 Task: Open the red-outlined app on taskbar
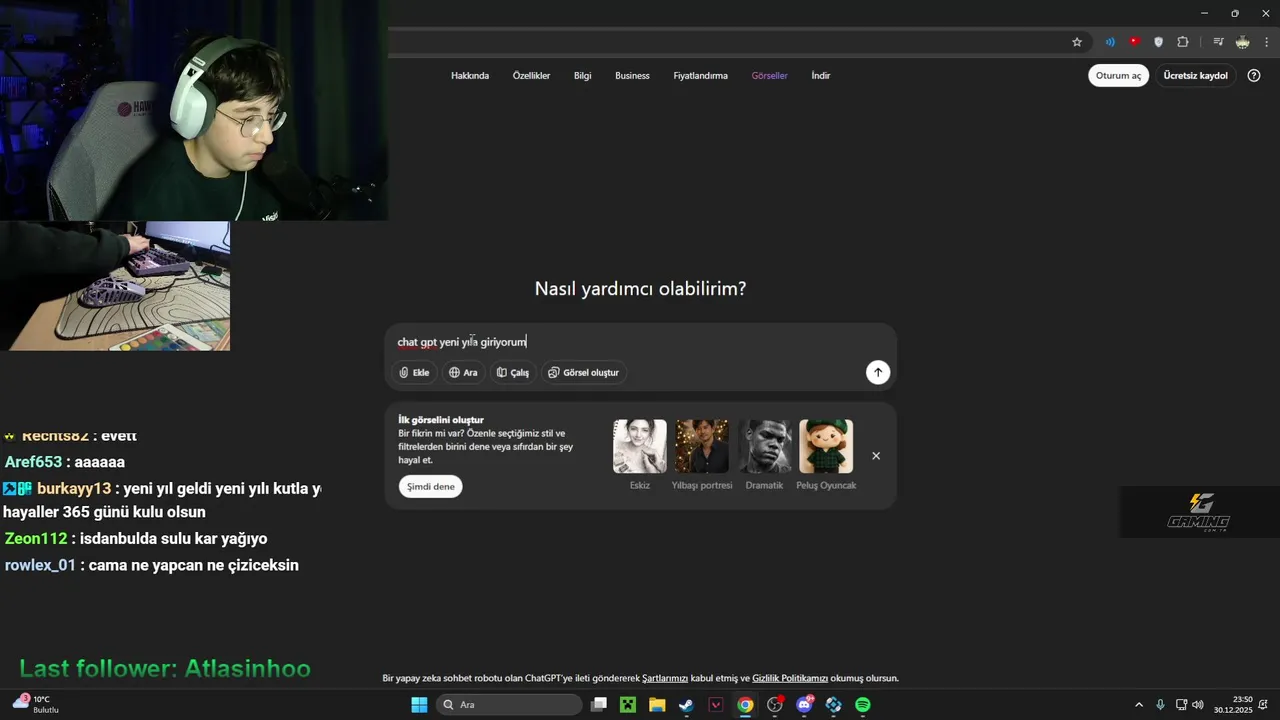(716, 705)
